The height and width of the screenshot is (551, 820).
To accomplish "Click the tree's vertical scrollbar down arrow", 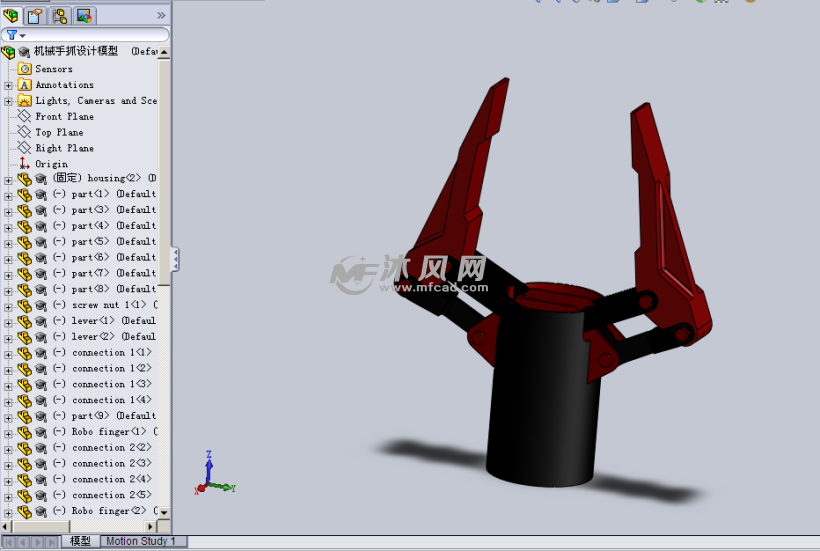I will click(x=164, y=513).
